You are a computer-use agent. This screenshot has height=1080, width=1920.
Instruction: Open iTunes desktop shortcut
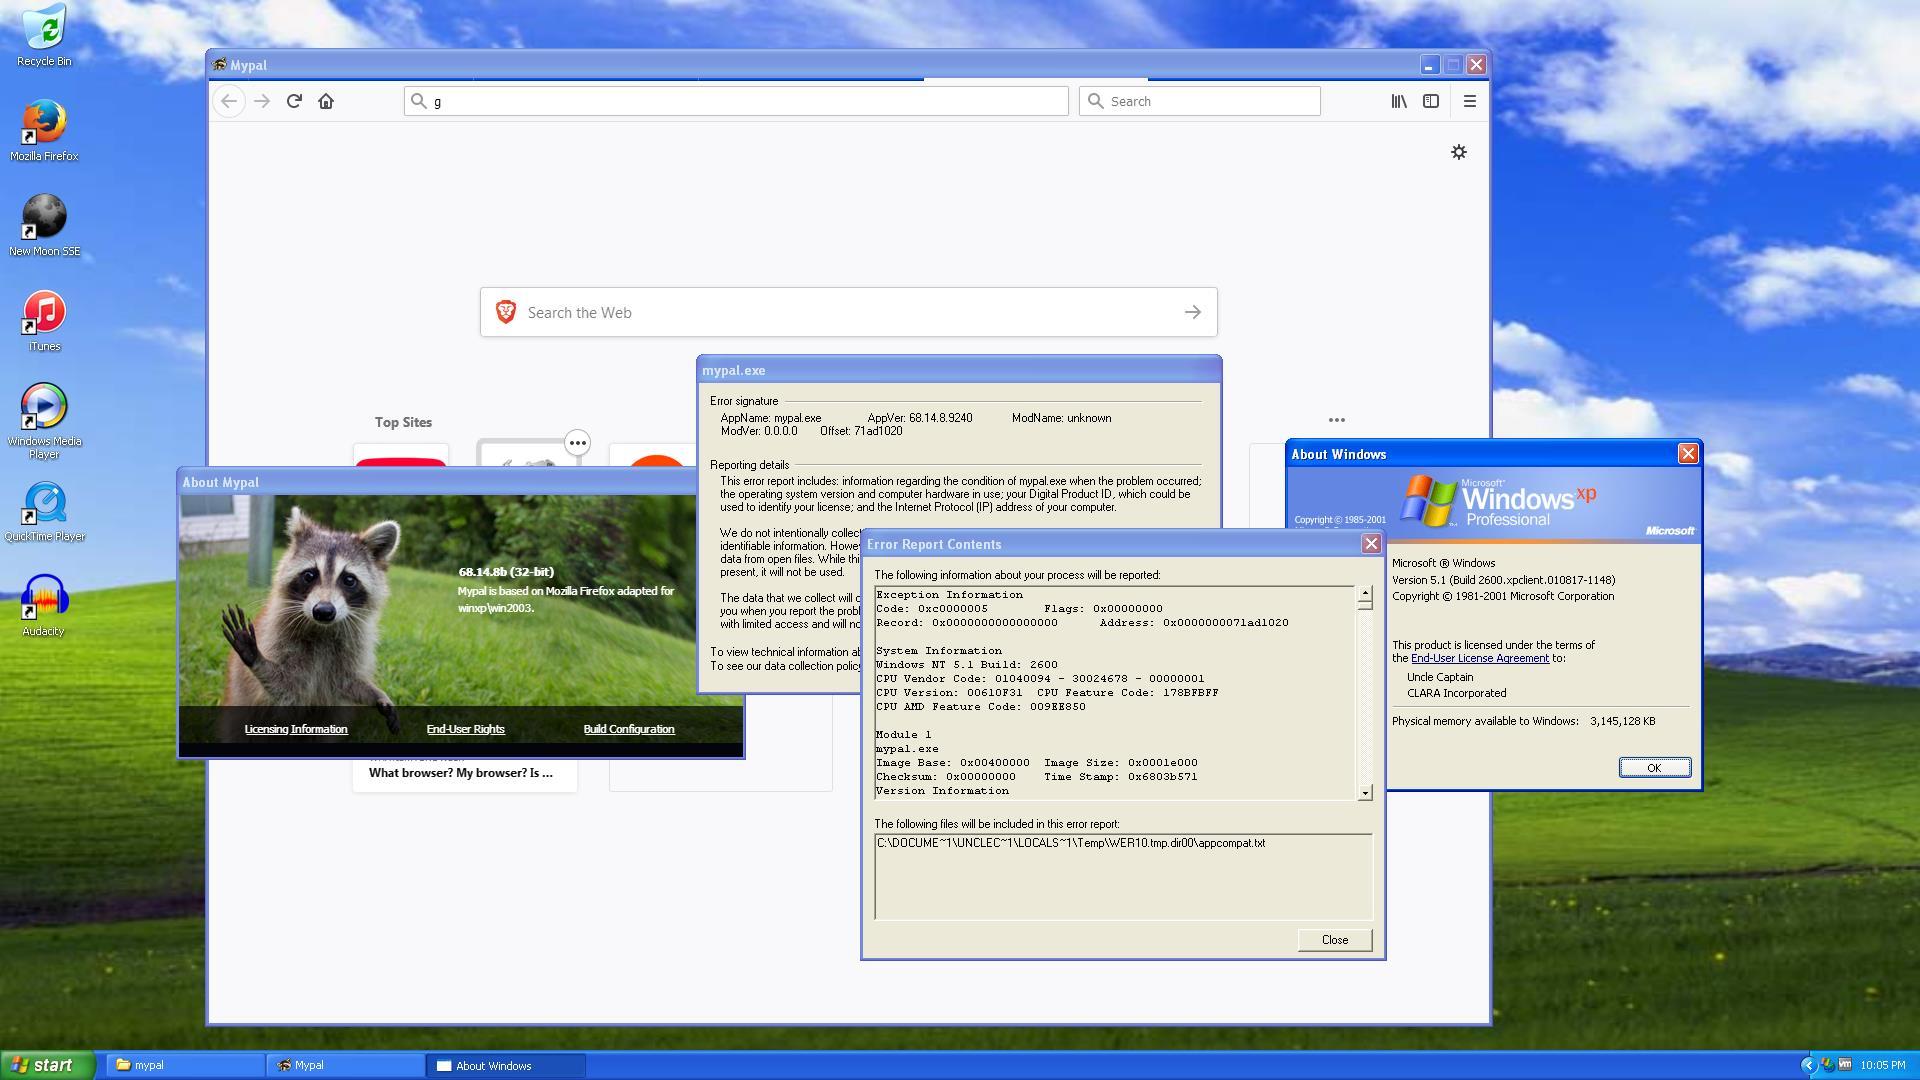click(x=44, y=321)
